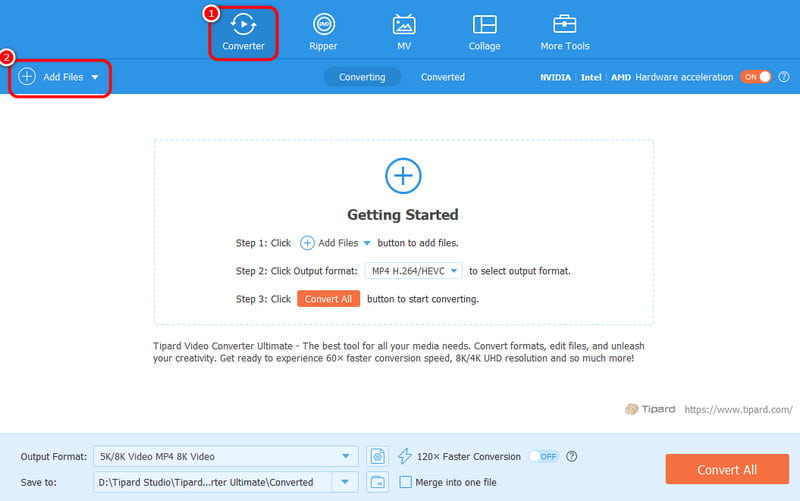Open output folder icon beside Save to

pos(378,482)
